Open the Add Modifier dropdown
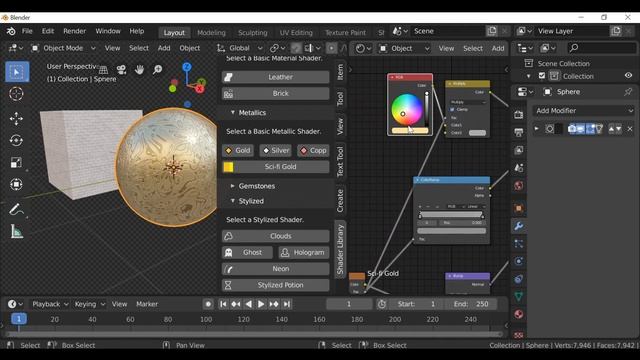The width and height of the screenshot is (640, 360). tap(584, 111)
